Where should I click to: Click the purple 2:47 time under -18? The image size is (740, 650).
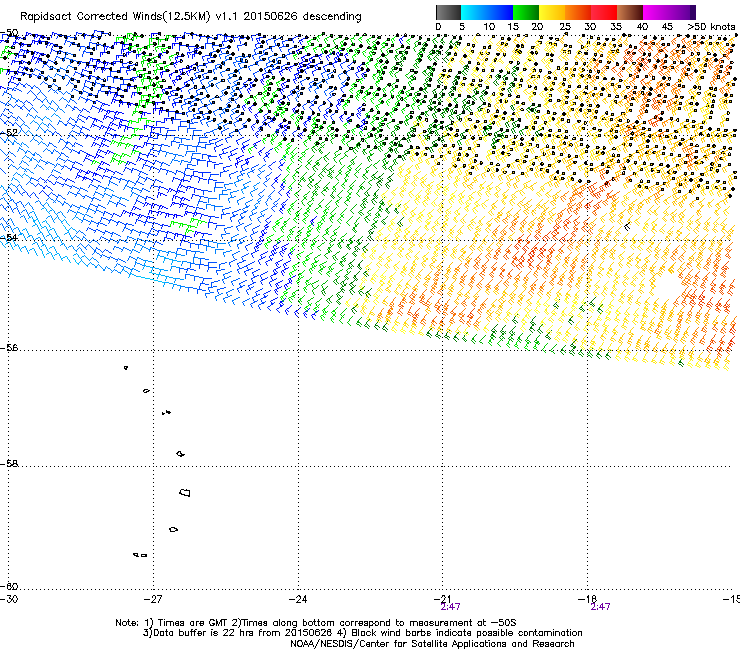[x=600, y=607]
